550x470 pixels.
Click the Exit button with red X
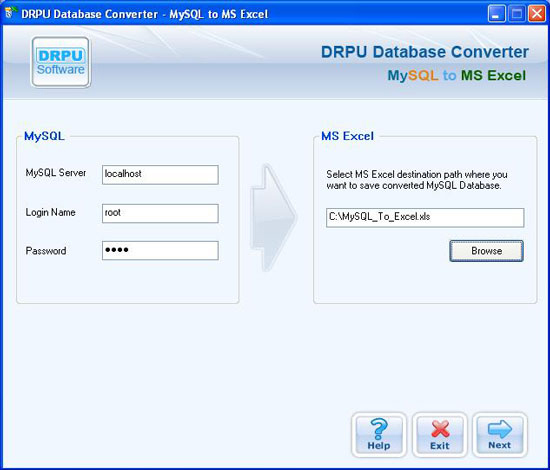pos(440,435)
